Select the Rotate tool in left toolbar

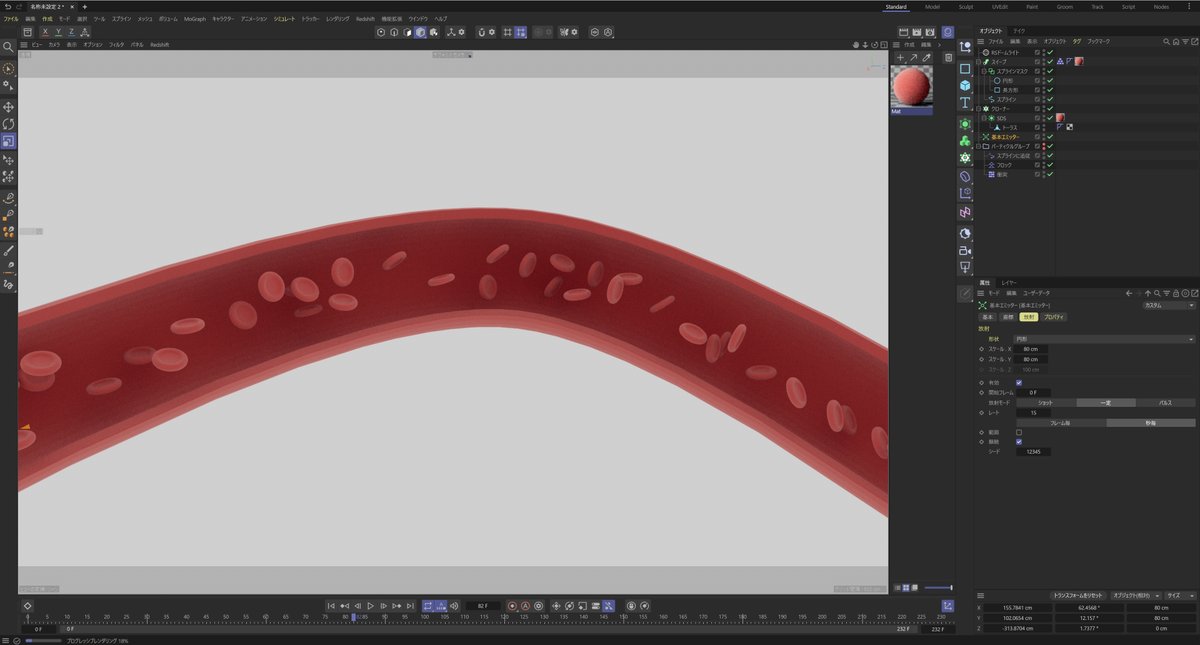[9, 124]
